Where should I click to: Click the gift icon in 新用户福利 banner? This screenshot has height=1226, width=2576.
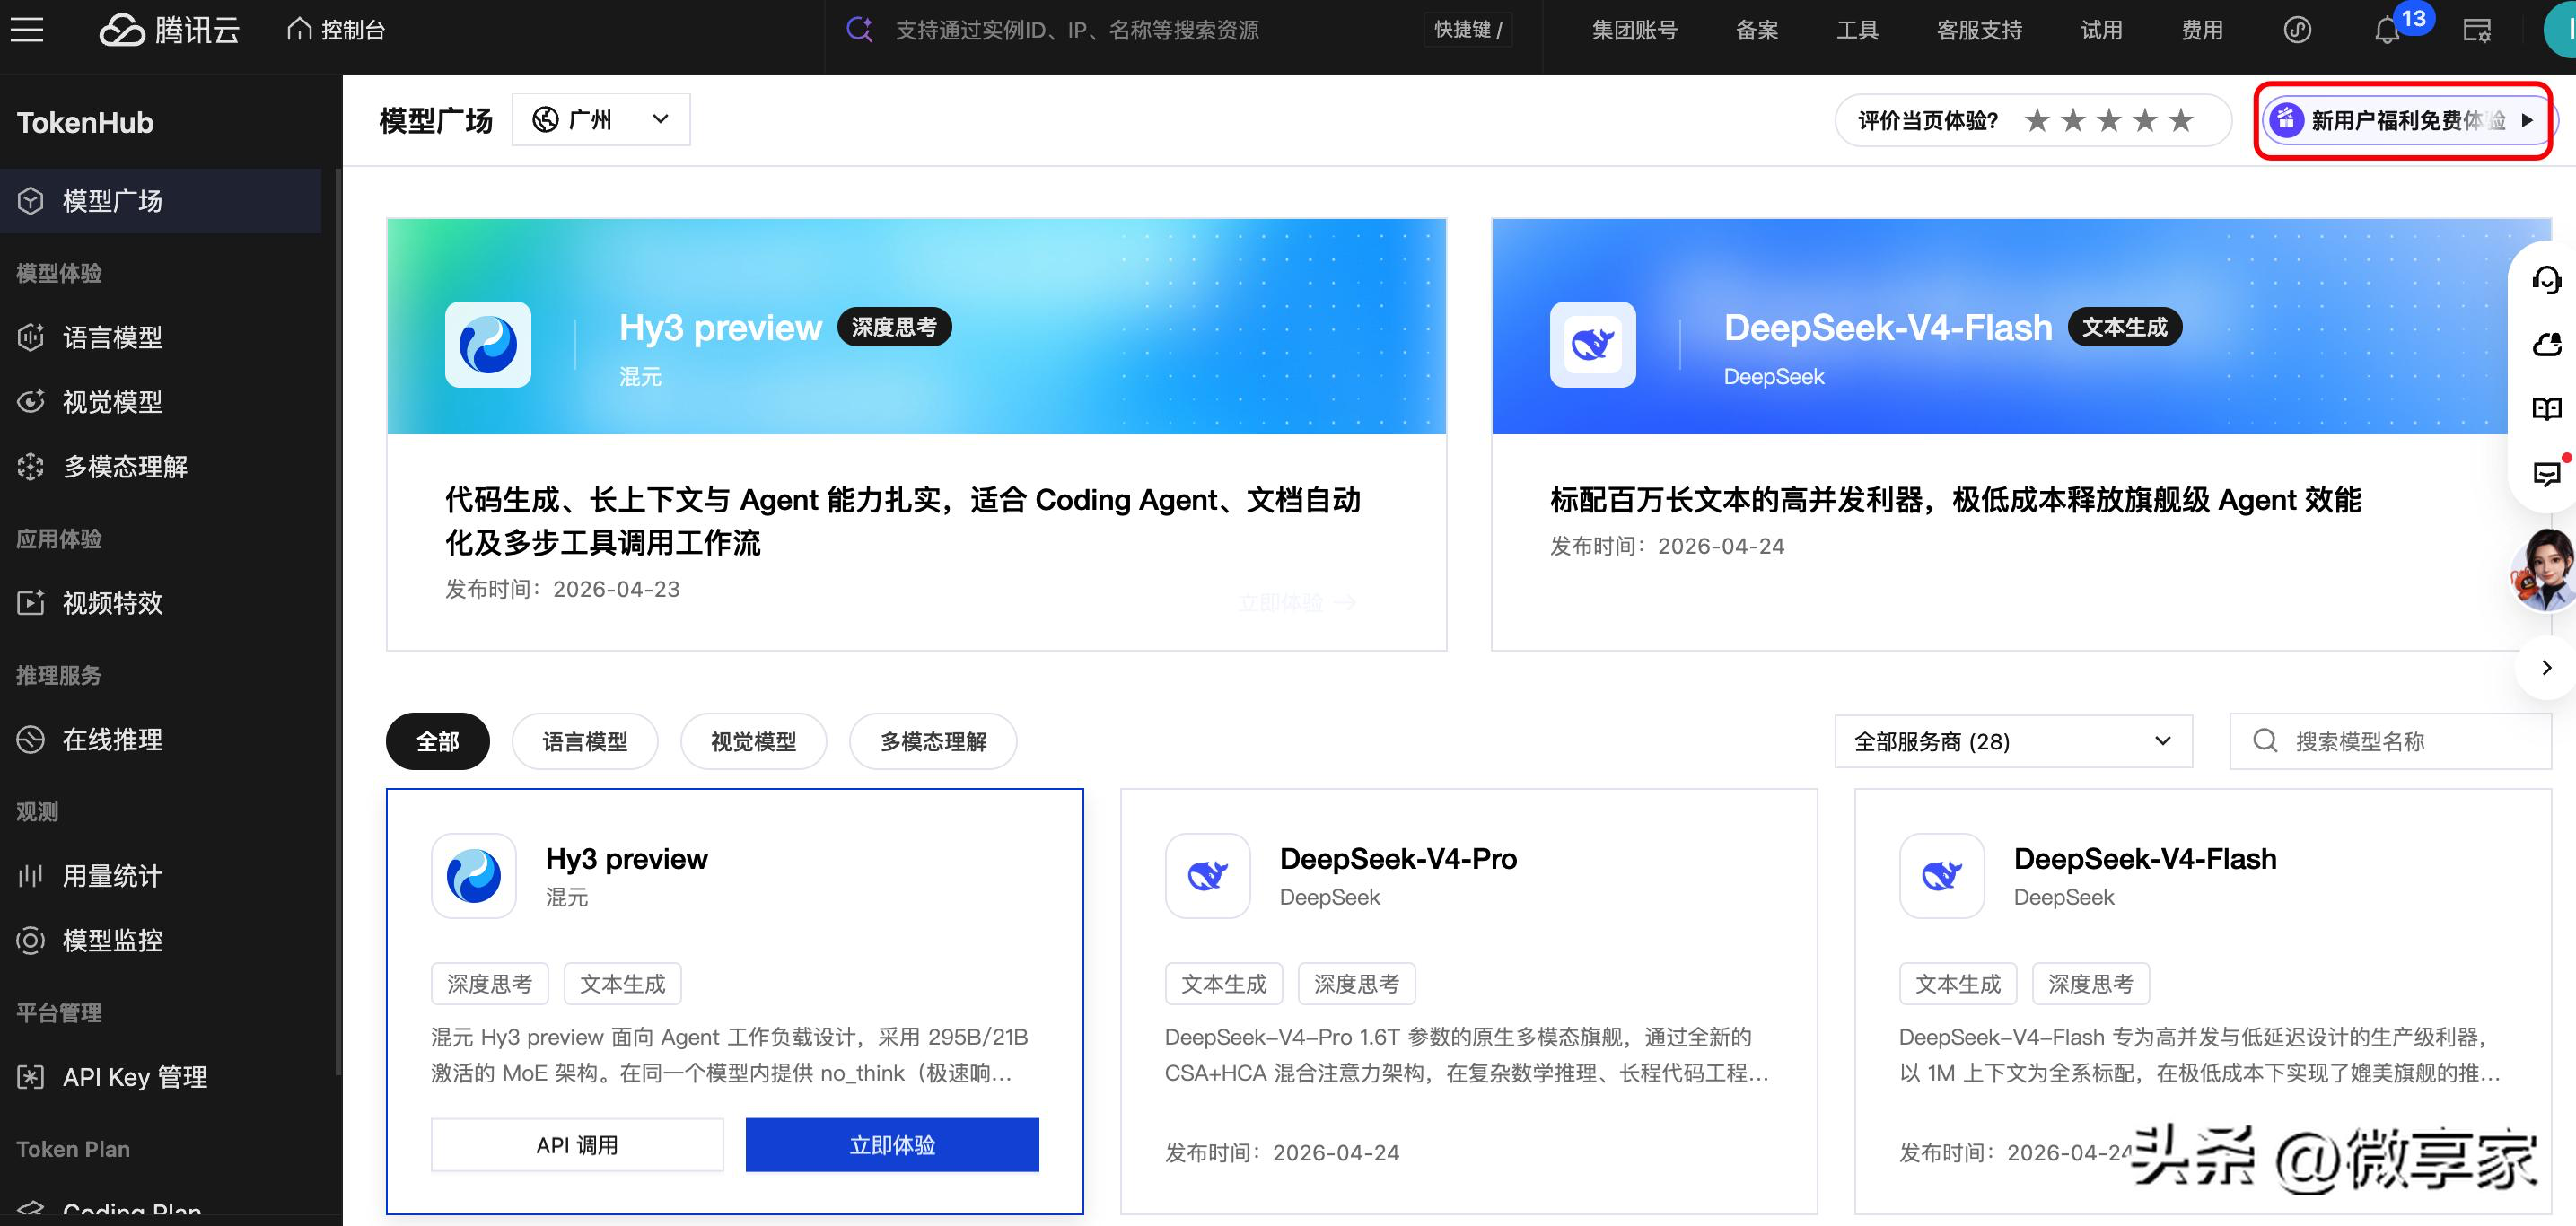(x=2286, y=121)
